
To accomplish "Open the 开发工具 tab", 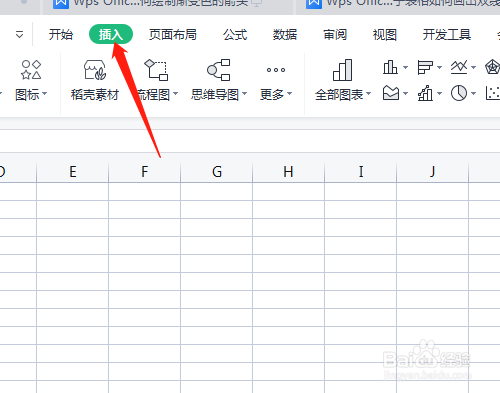I will pos(447,34).
